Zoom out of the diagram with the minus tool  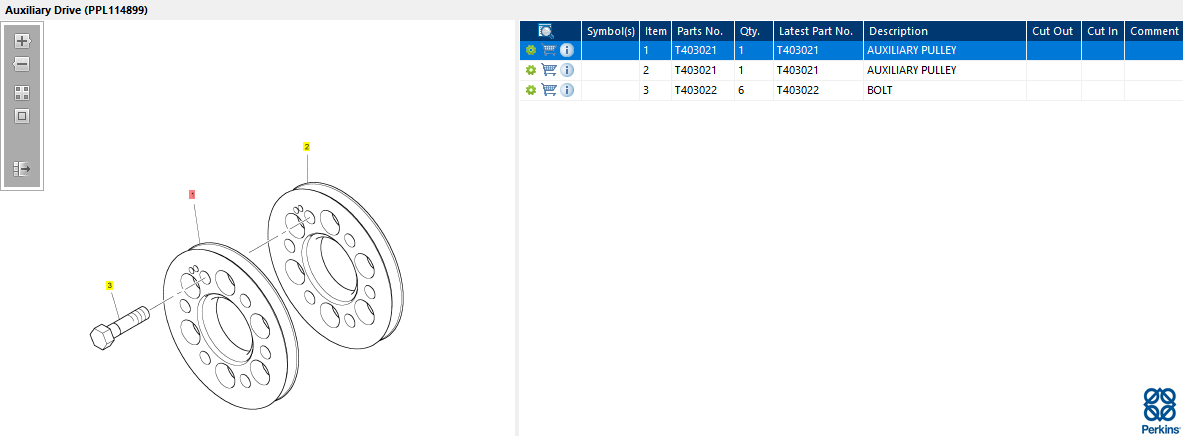(x=22, y=64)
